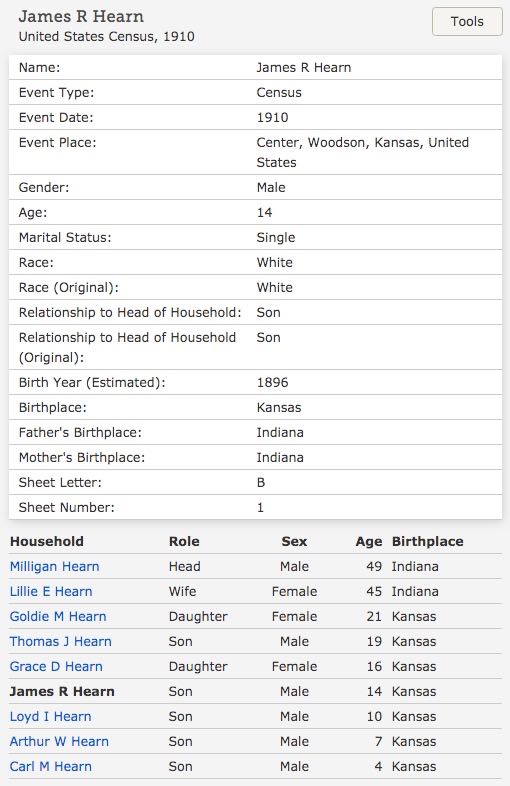The height and width of the screenshot is (786, 510).
Task: Open Grace D Hearn's record link
Action: pos(56,667)
